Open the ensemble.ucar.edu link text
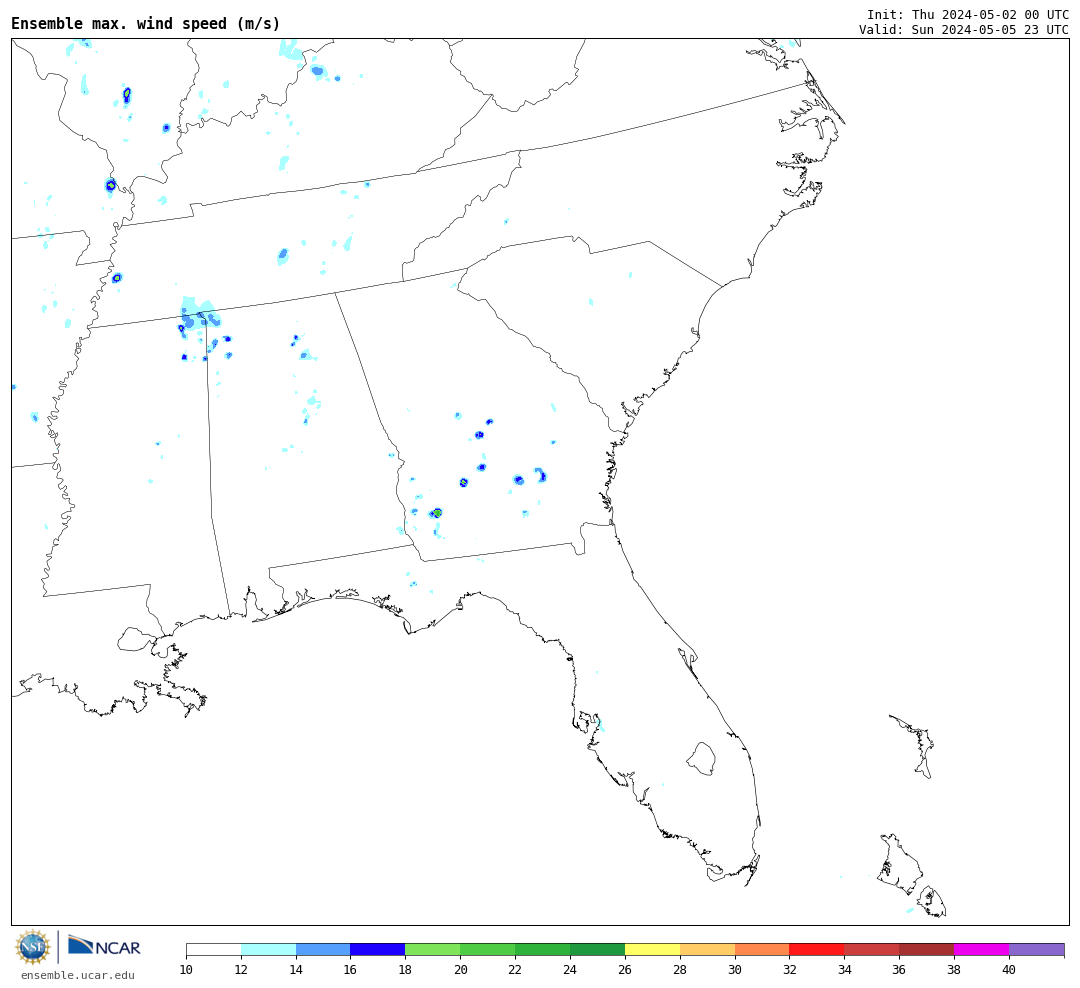The height and width of the screenshot is (988, 1080). pos(78,975)
